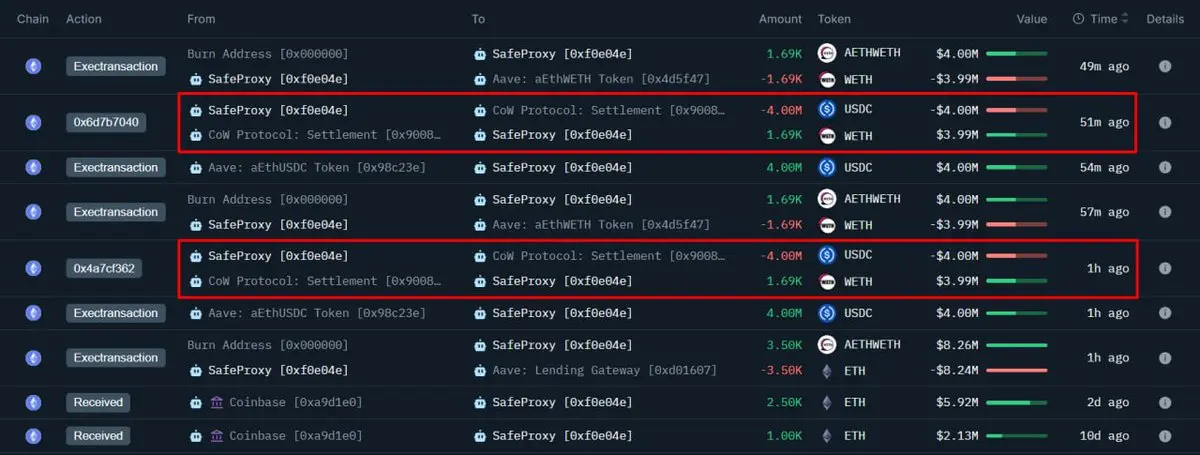Click value bar next to $8.26M

[x=1016, y=345]
